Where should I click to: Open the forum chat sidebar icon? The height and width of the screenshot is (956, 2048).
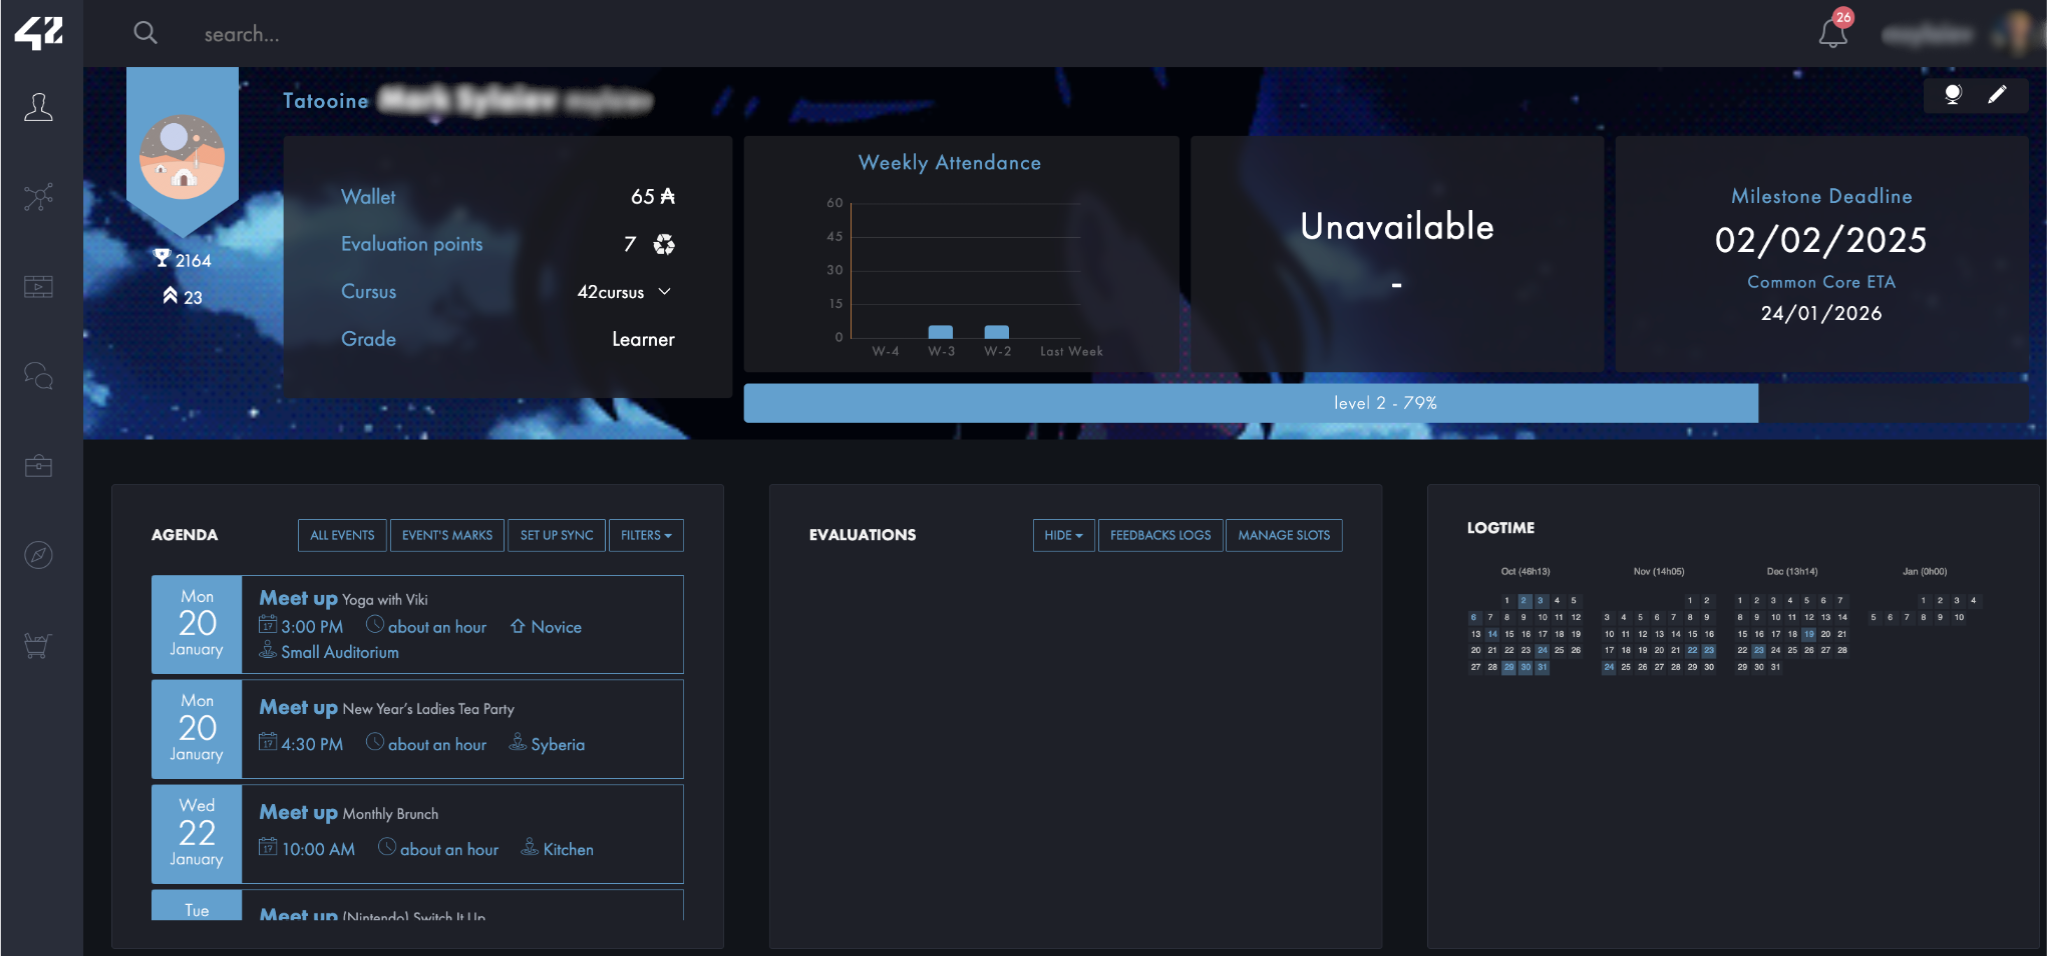click(x=39, y=376)
